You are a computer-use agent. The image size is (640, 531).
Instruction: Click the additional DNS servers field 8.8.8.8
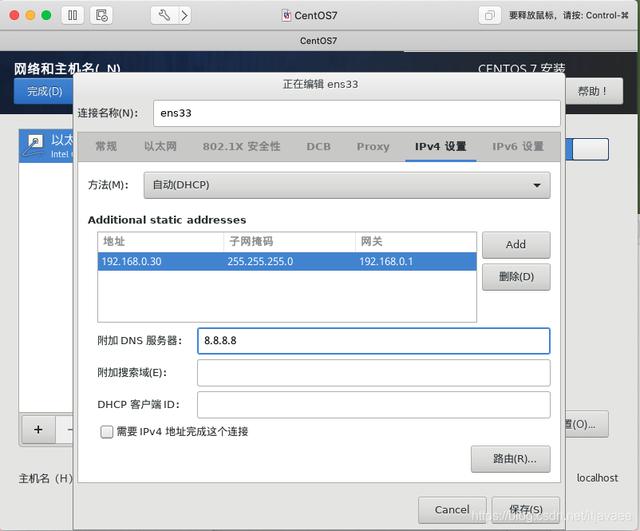[x=373, y=341]
